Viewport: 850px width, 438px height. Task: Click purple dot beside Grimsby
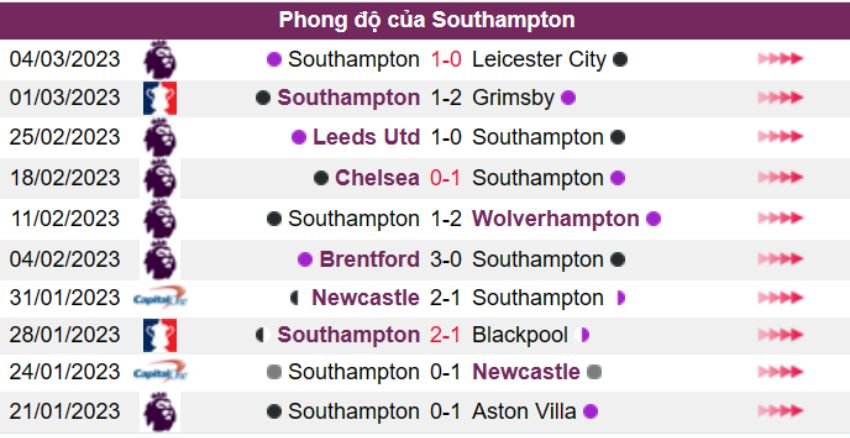tap(569, 98)
